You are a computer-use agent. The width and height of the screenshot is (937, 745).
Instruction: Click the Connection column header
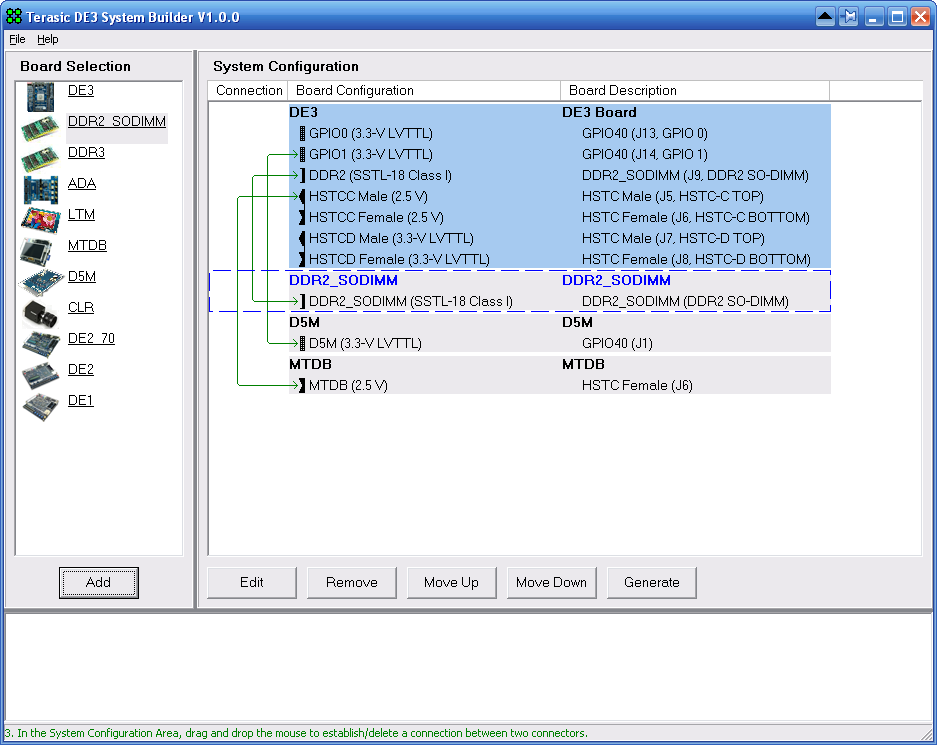248,91
